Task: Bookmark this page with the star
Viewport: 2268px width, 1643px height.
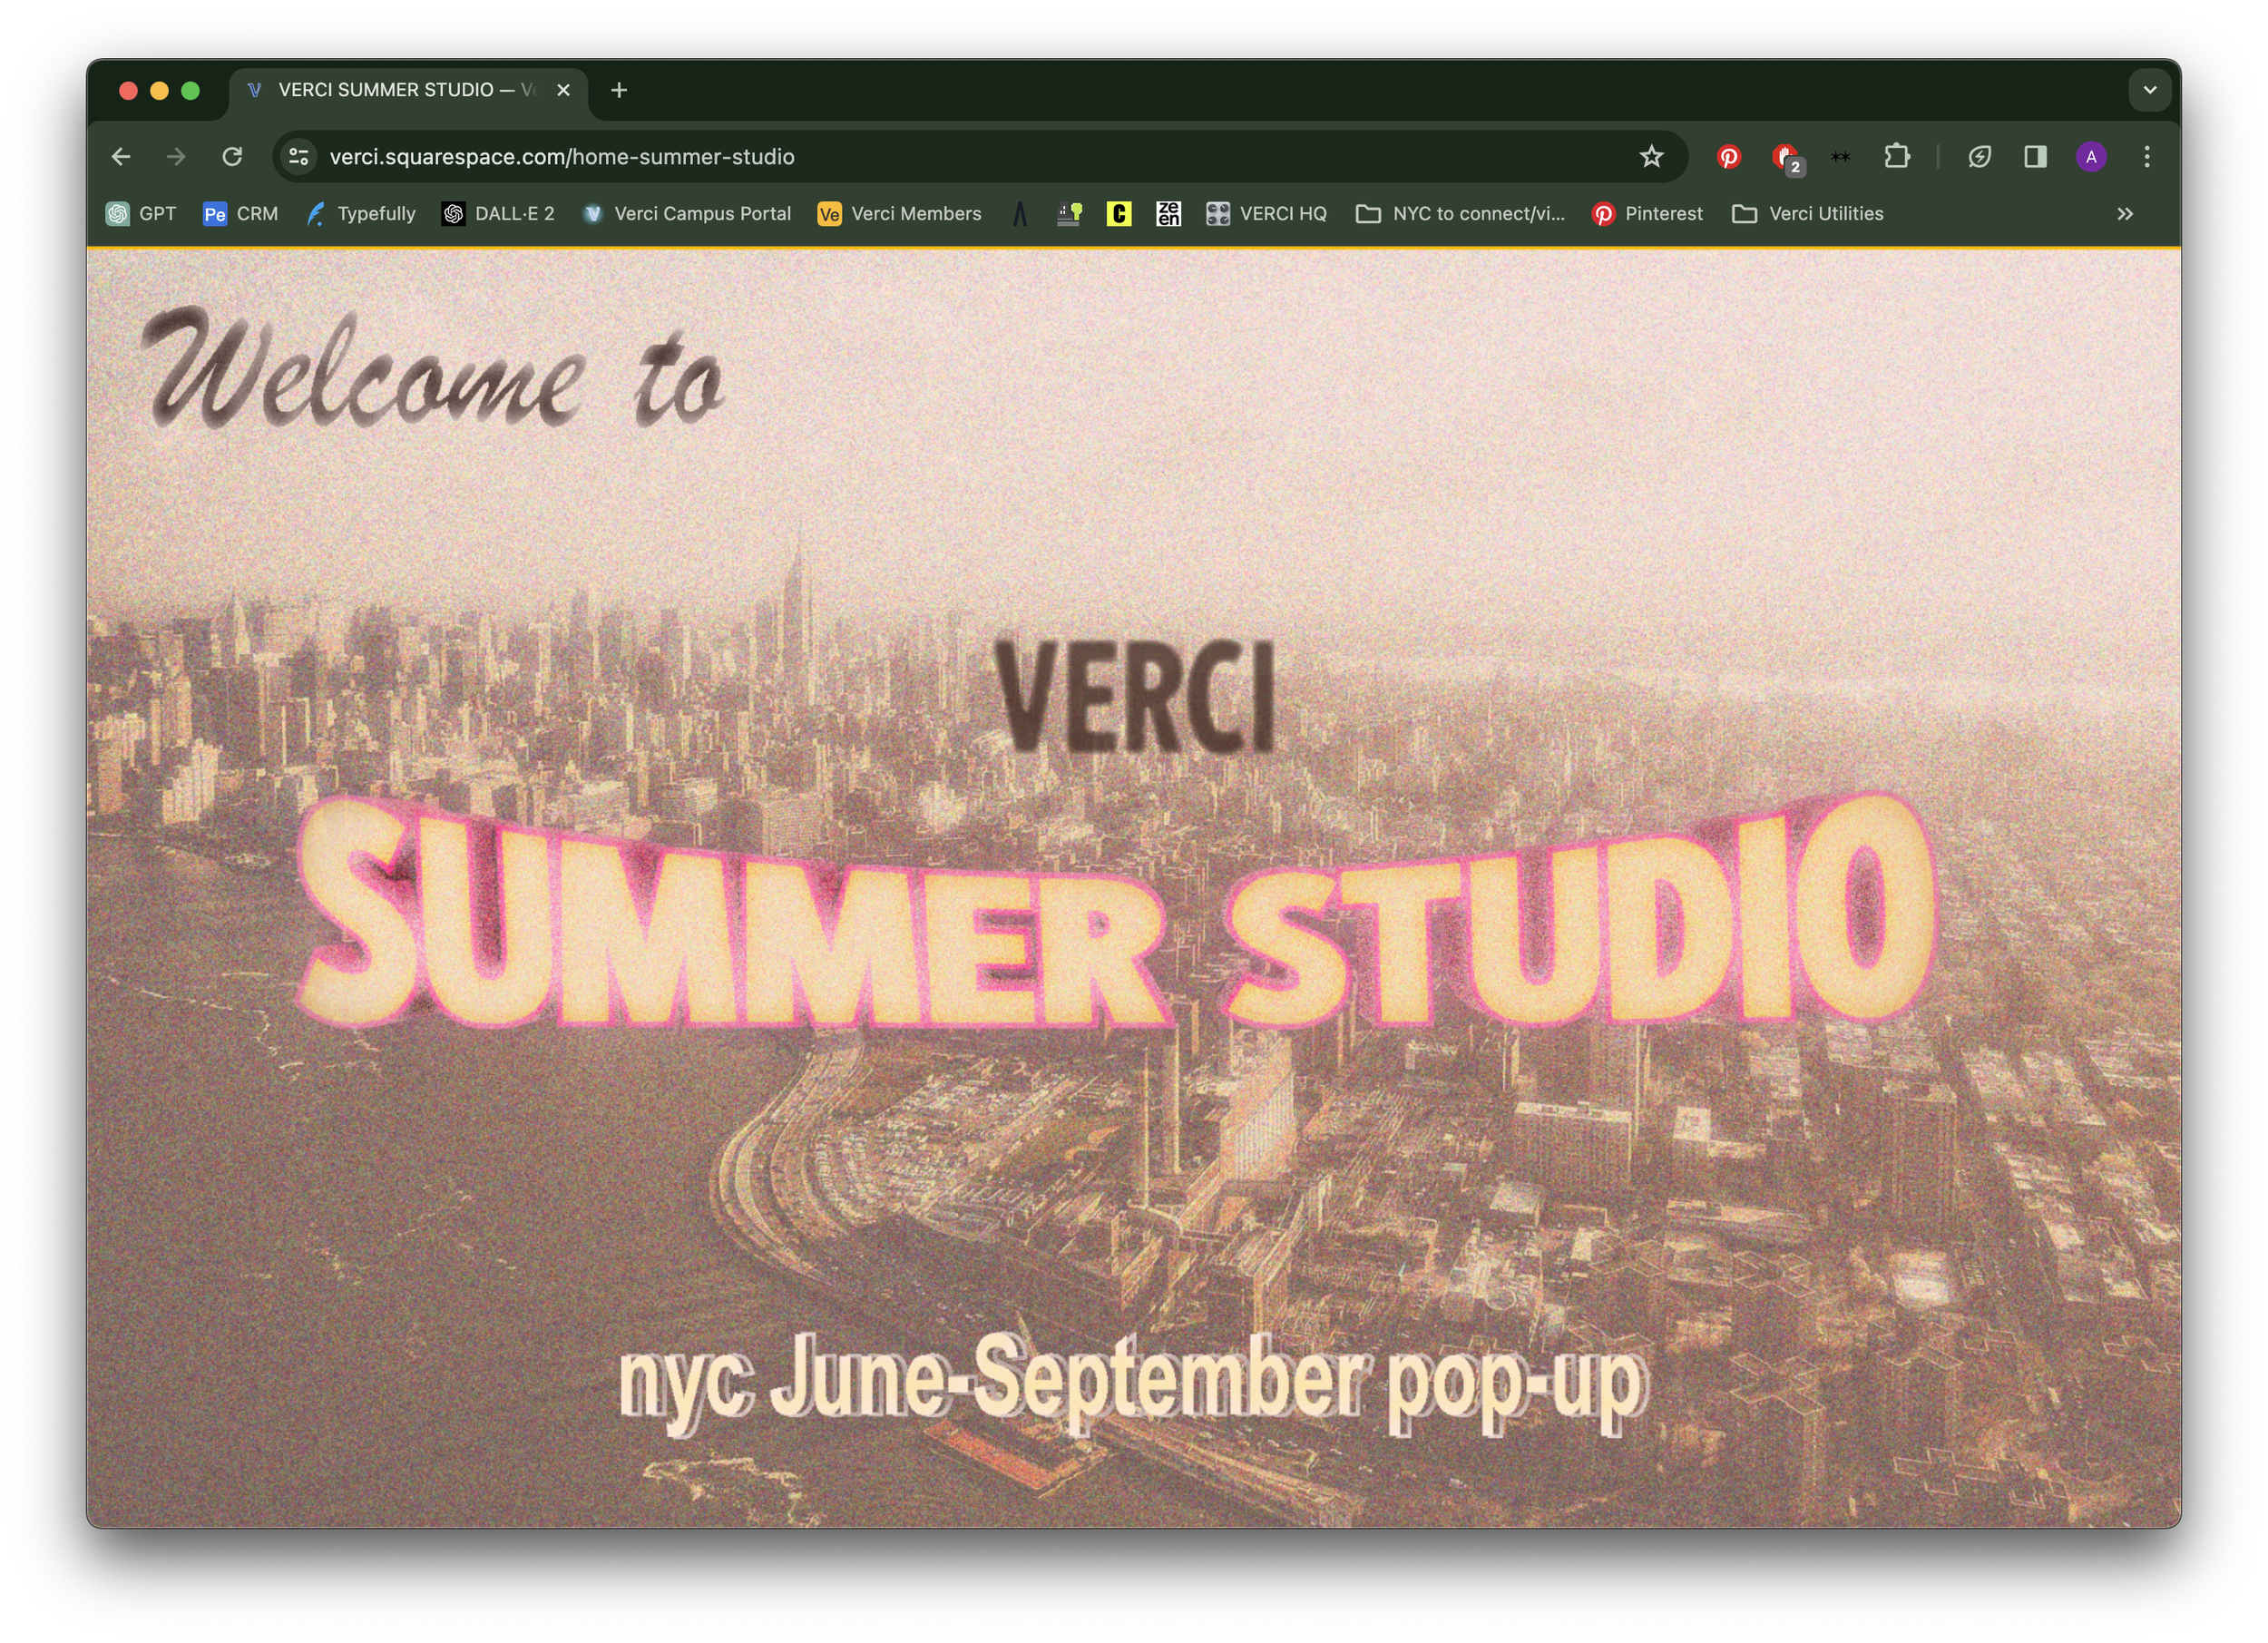Action: pos(1651,157)
